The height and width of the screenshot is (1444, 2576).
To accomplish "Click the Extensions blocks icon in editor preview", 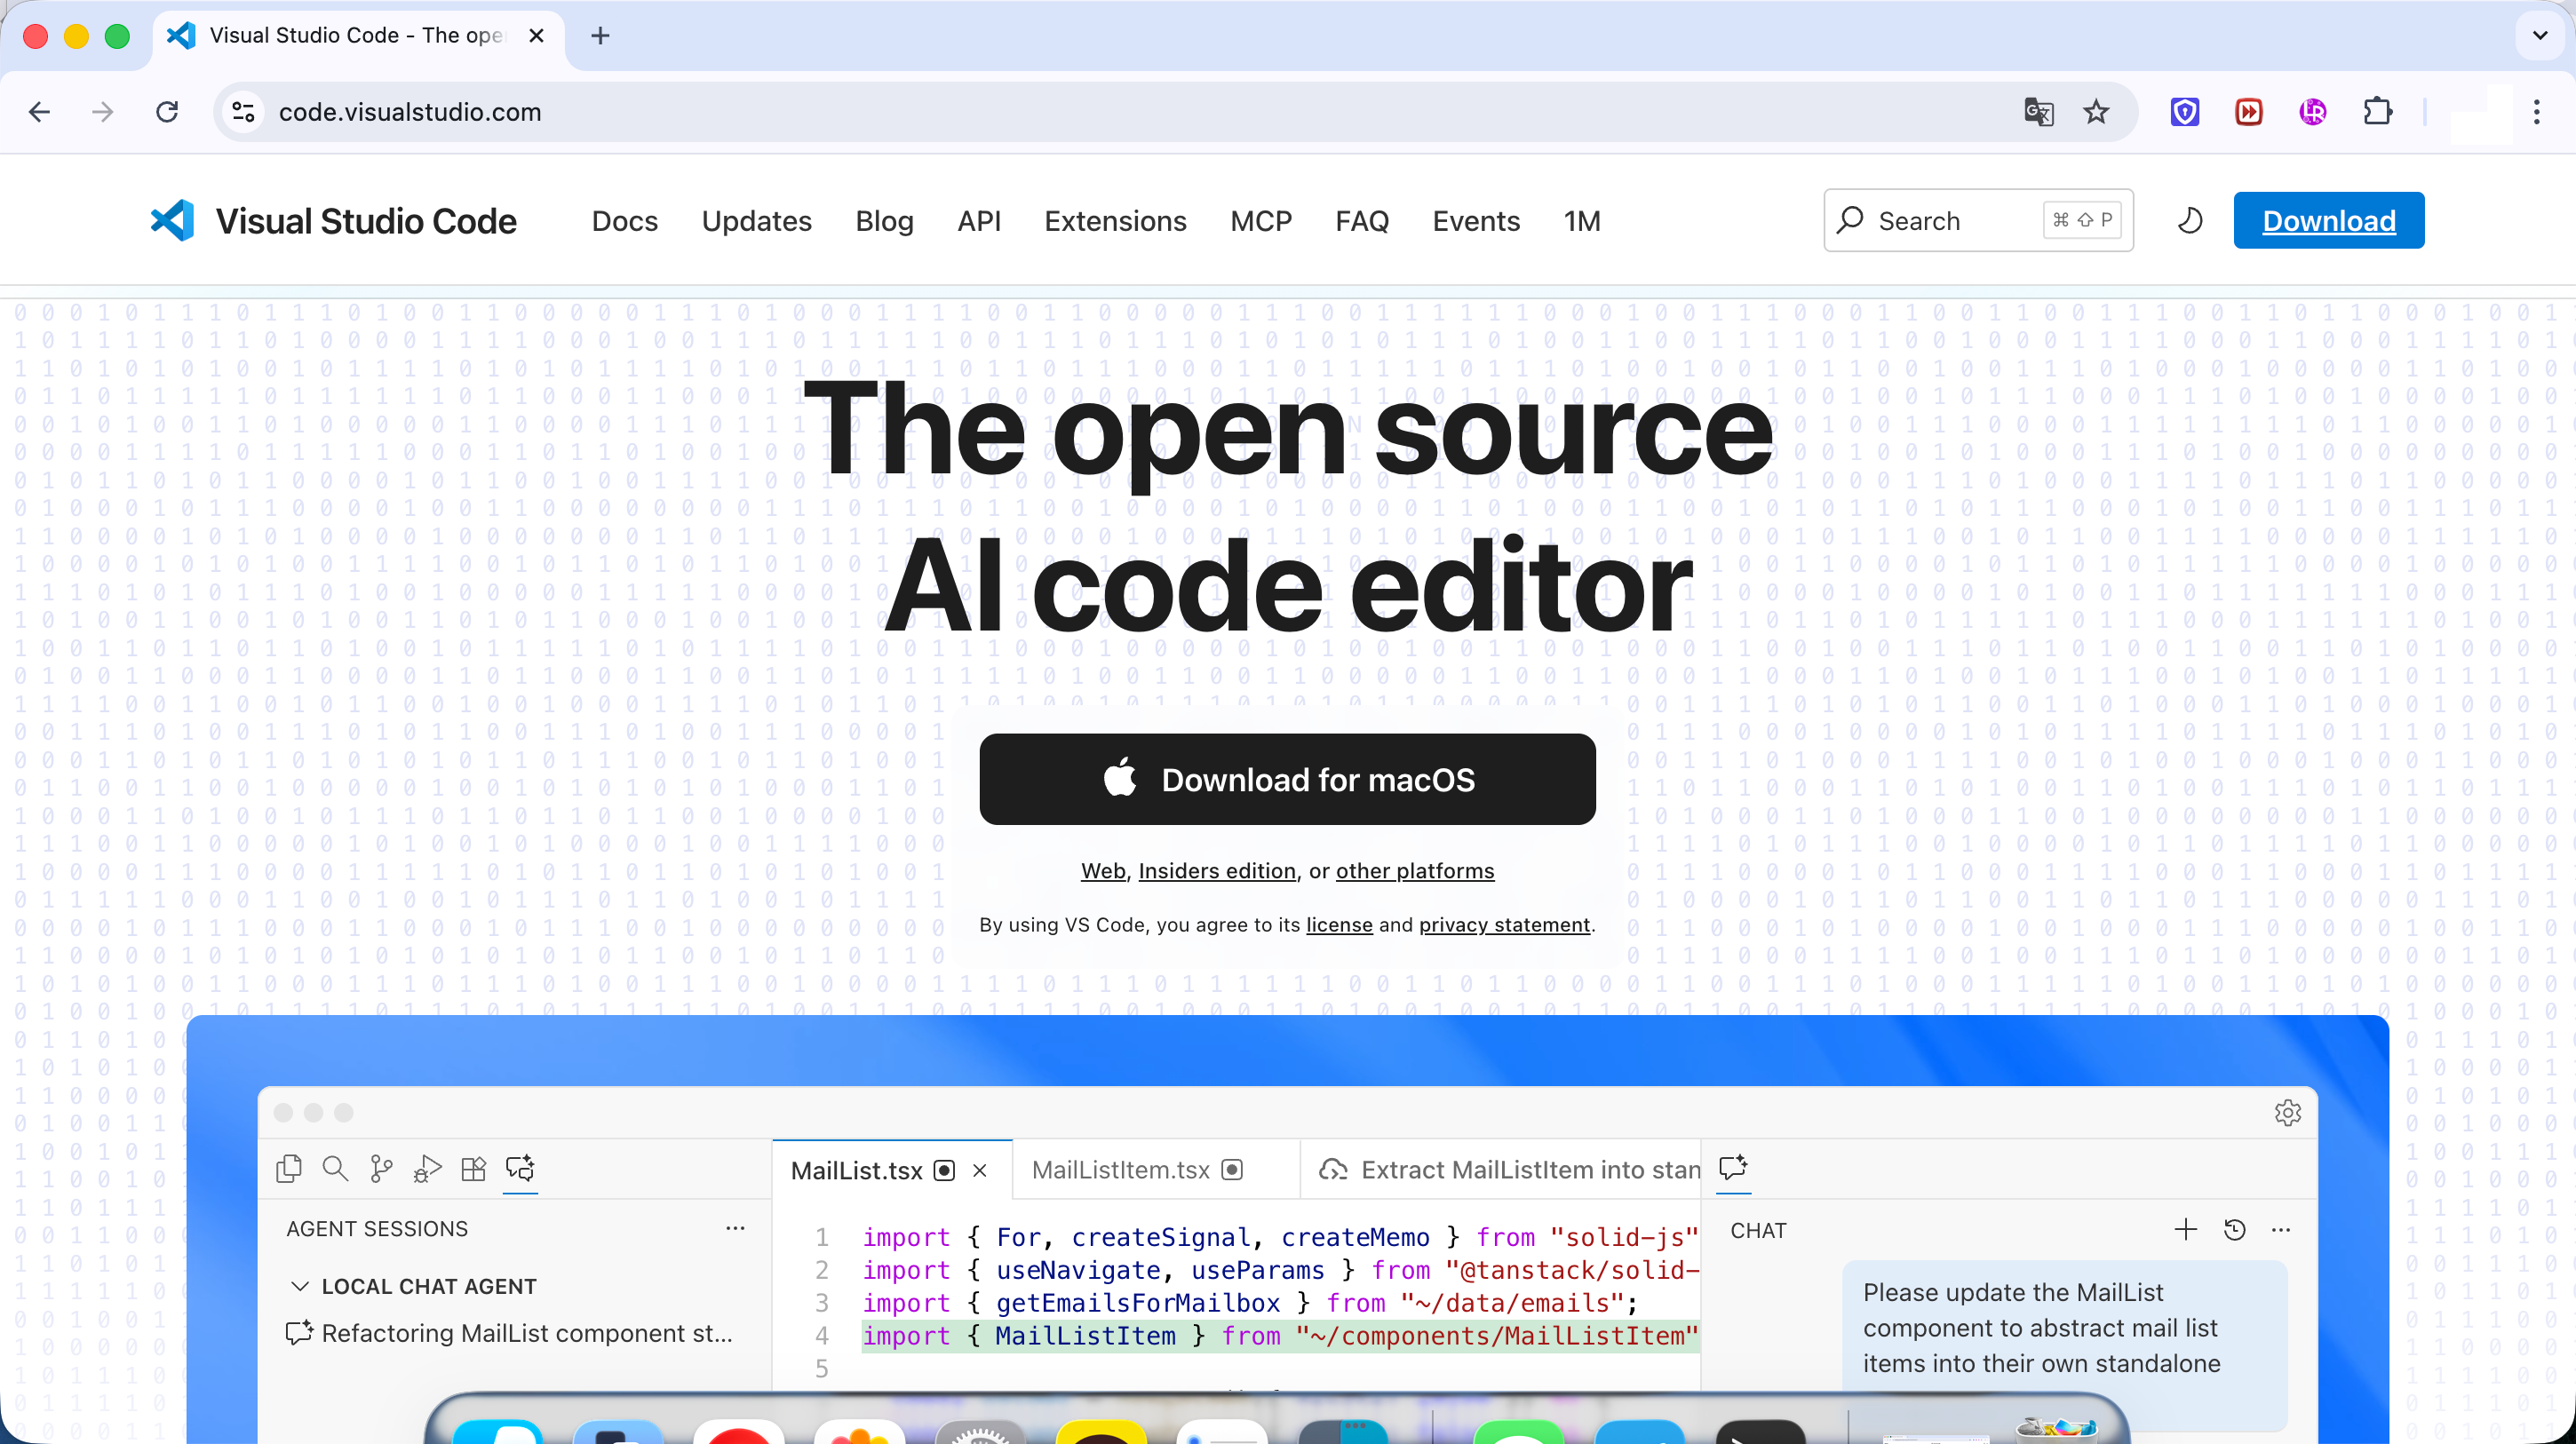I will tap(473, 1168).
